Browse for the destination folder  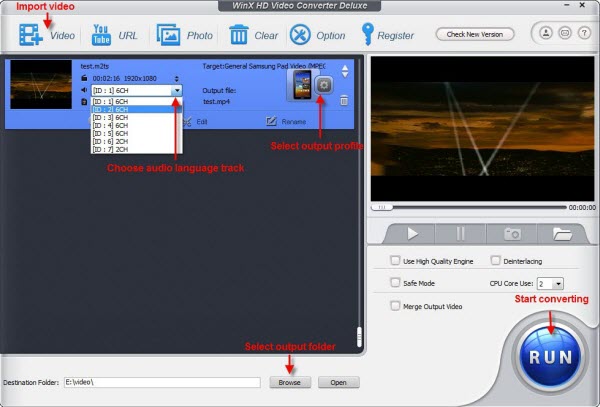coord(290,382)
